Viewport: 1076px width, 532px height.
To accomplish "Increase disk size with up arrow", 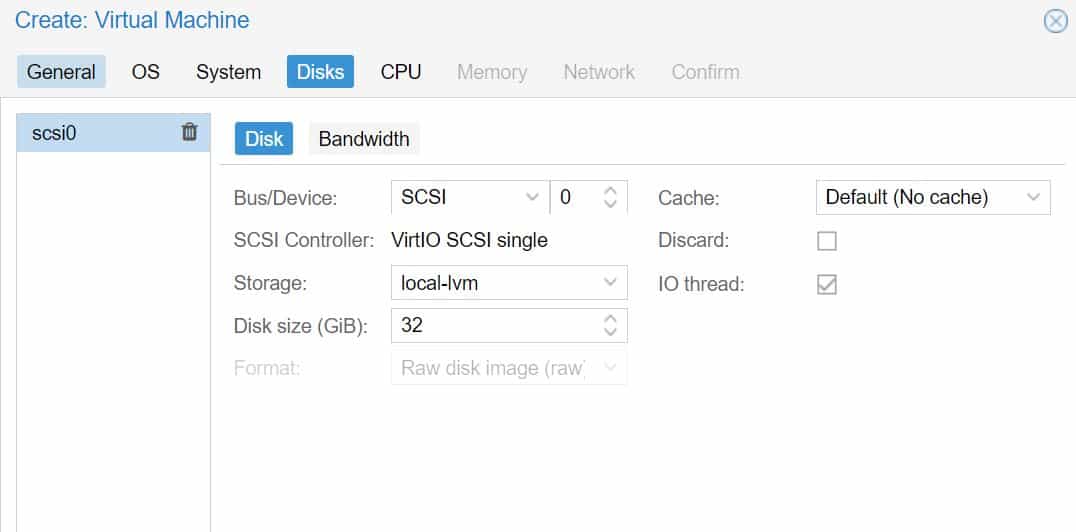I will (x=610, y=319).
